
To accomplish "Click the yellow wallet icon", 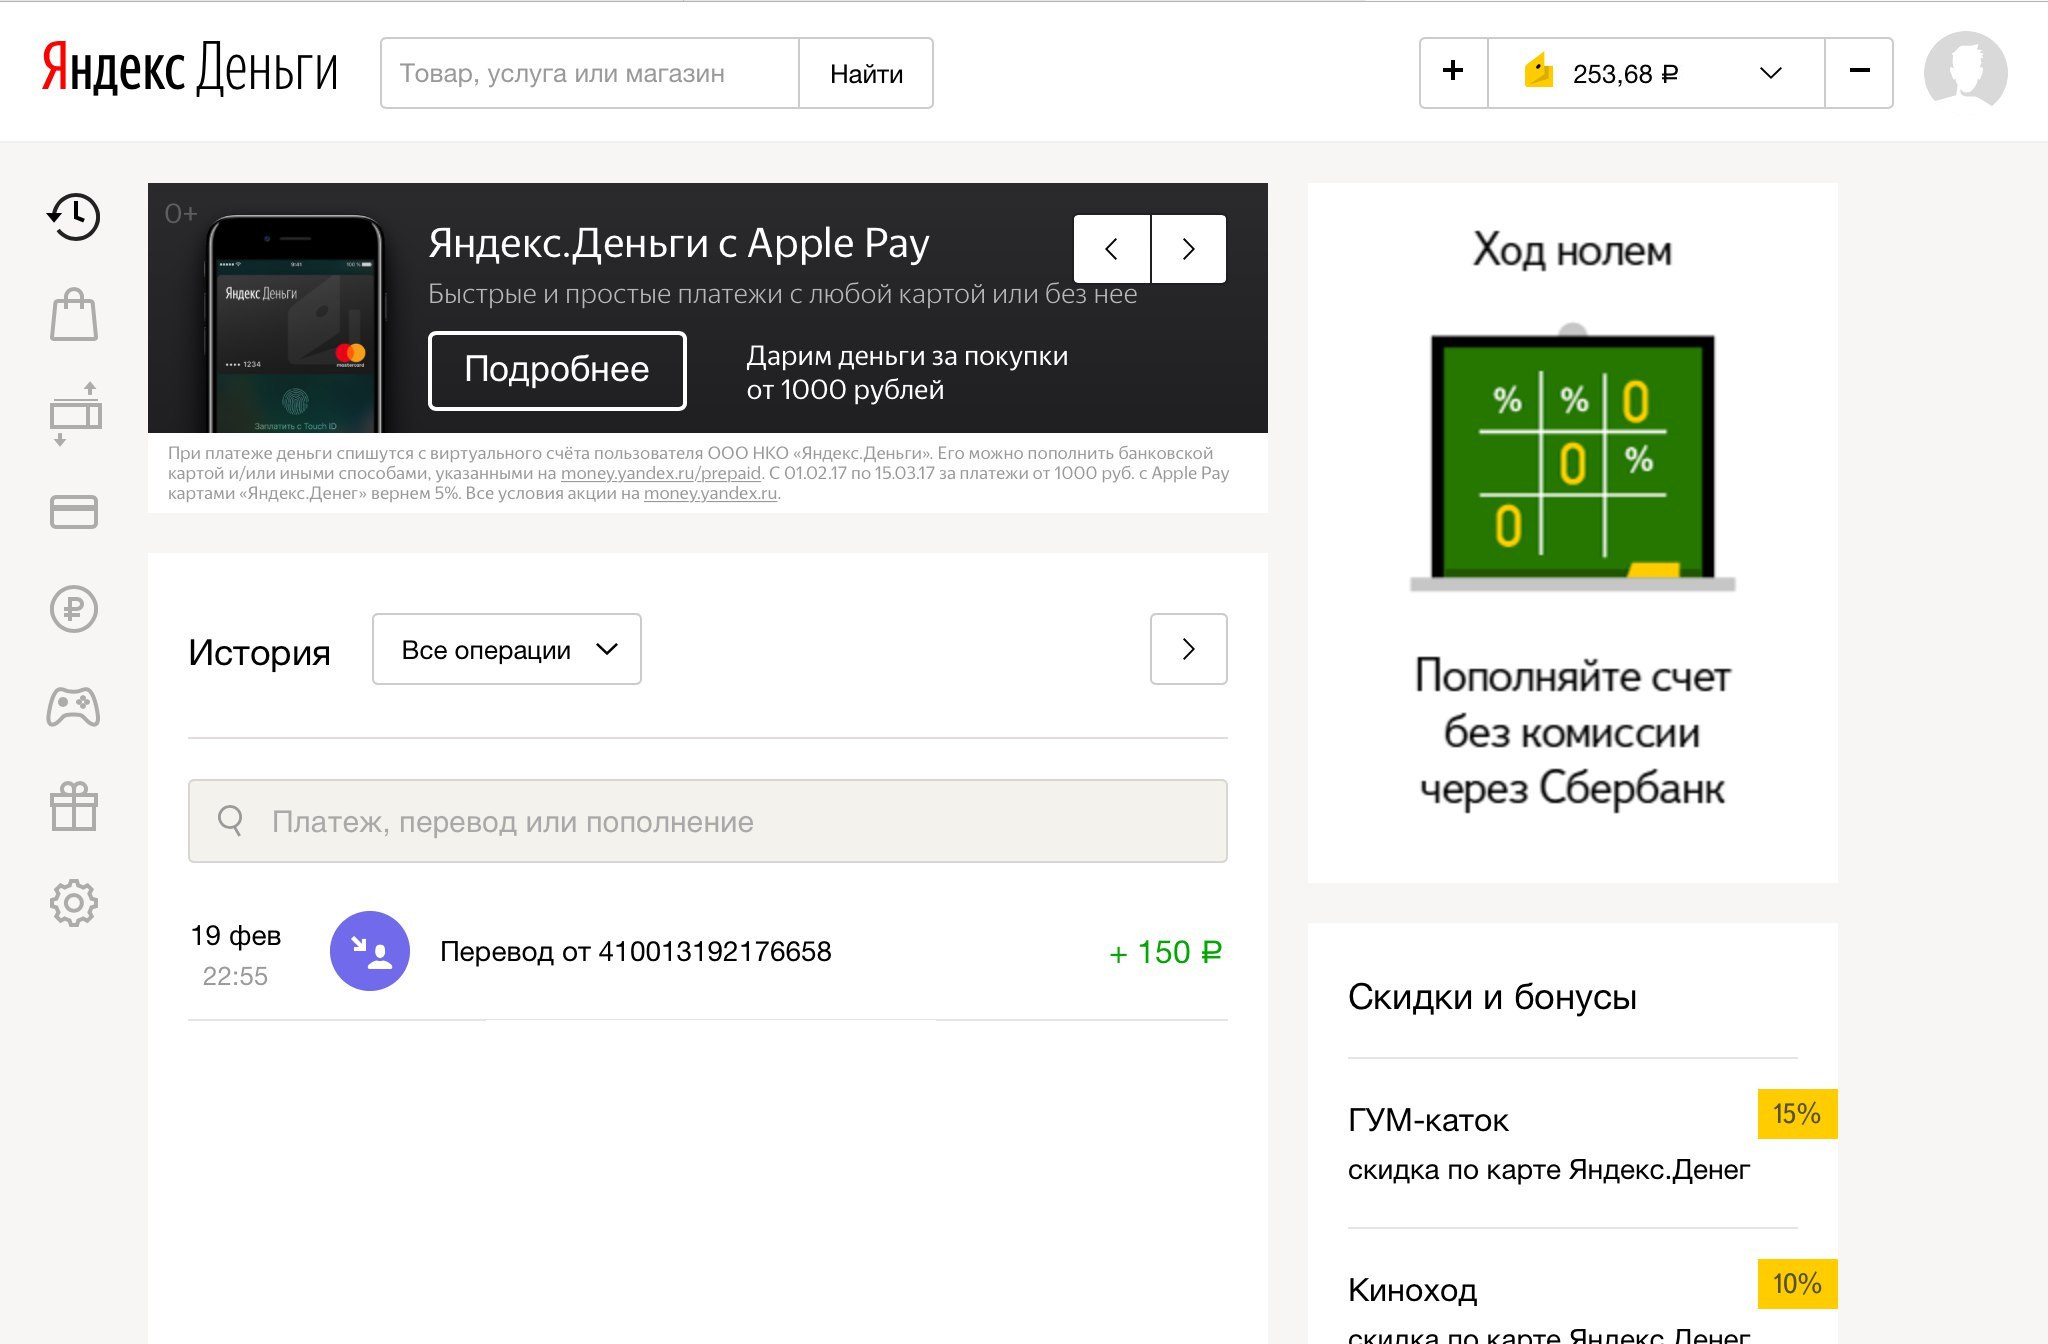I will 1538,71.
